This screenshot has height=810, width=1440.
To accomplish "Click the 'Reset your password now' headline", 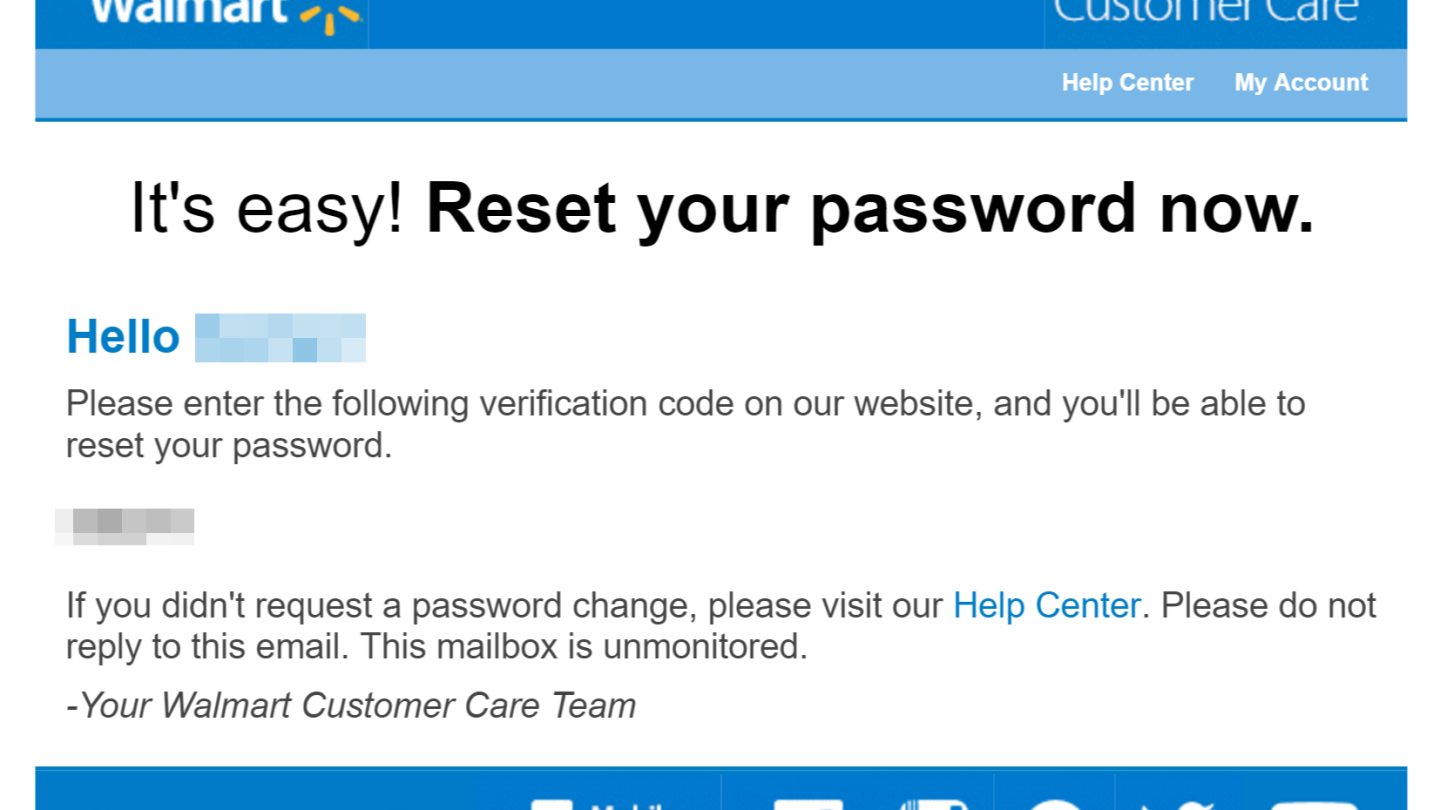I will [870, 209].
